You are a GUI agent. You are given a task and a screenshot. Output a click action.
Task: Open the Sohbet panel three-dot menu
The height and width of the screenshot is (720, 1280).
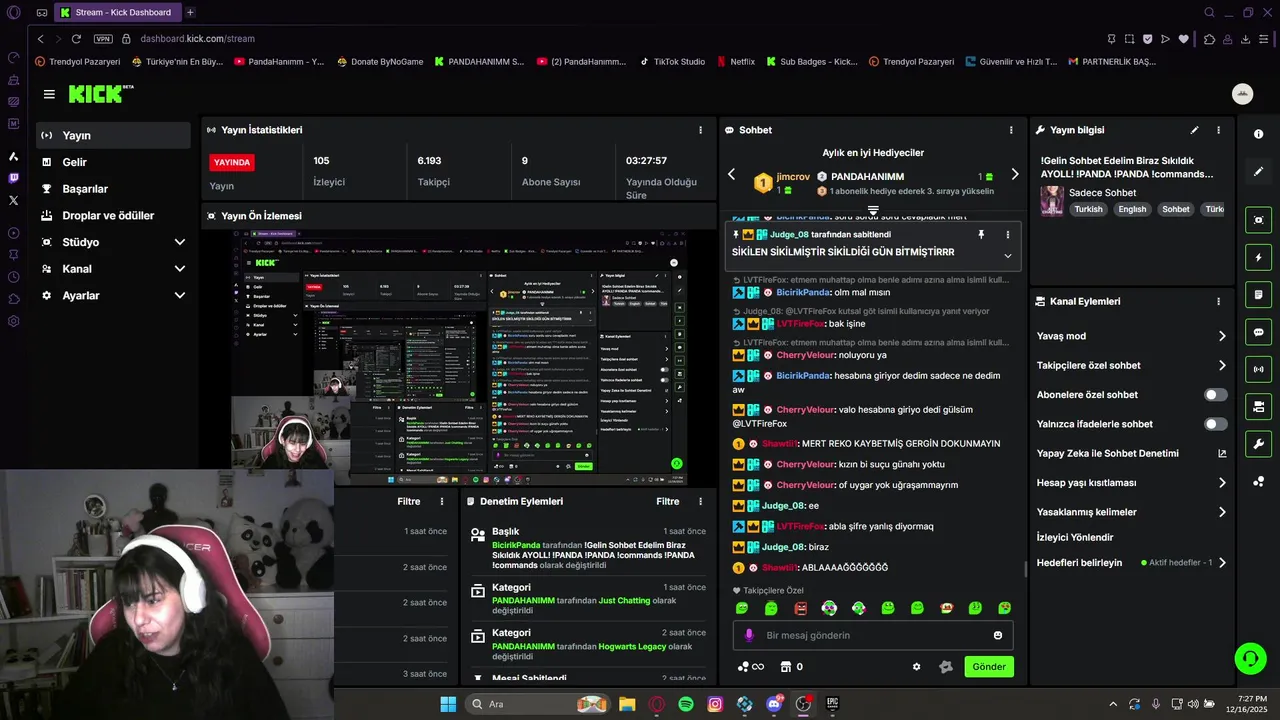point(1011,130)
